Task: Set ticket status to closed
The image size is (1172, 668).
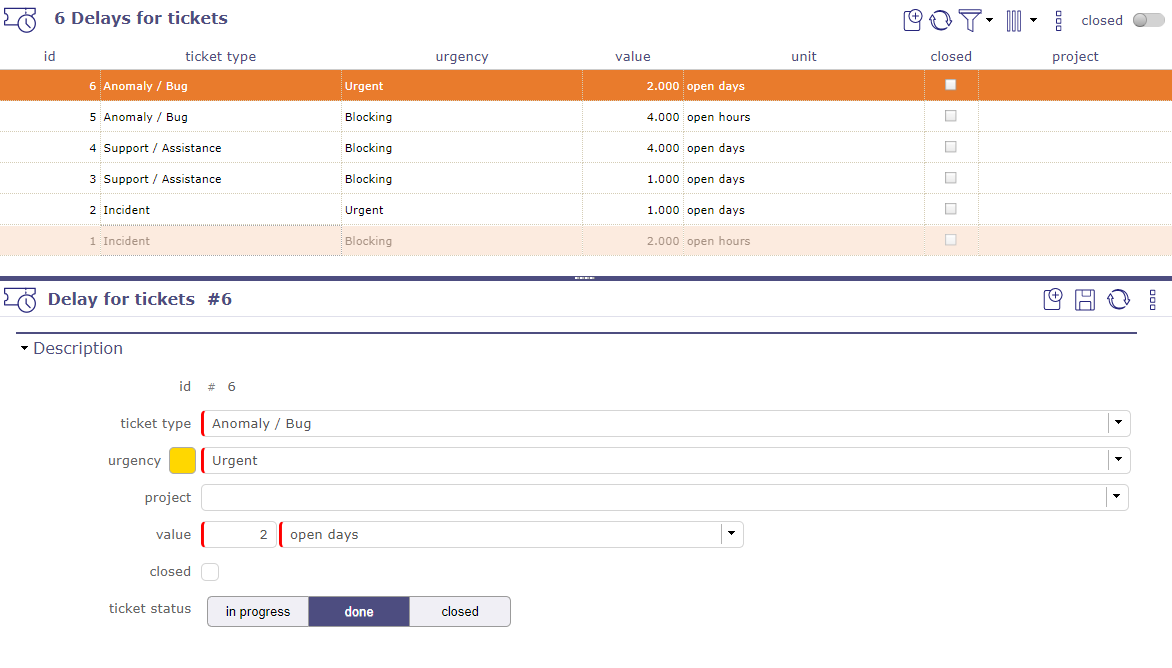Action: point(459,611)
